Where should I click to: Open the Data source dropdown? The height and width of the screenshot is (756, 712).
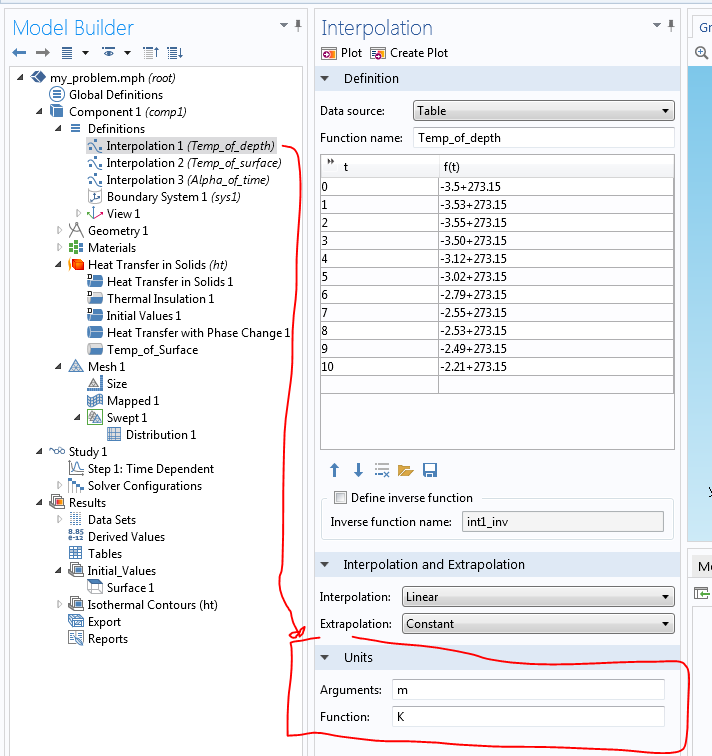tap(543, 111)
